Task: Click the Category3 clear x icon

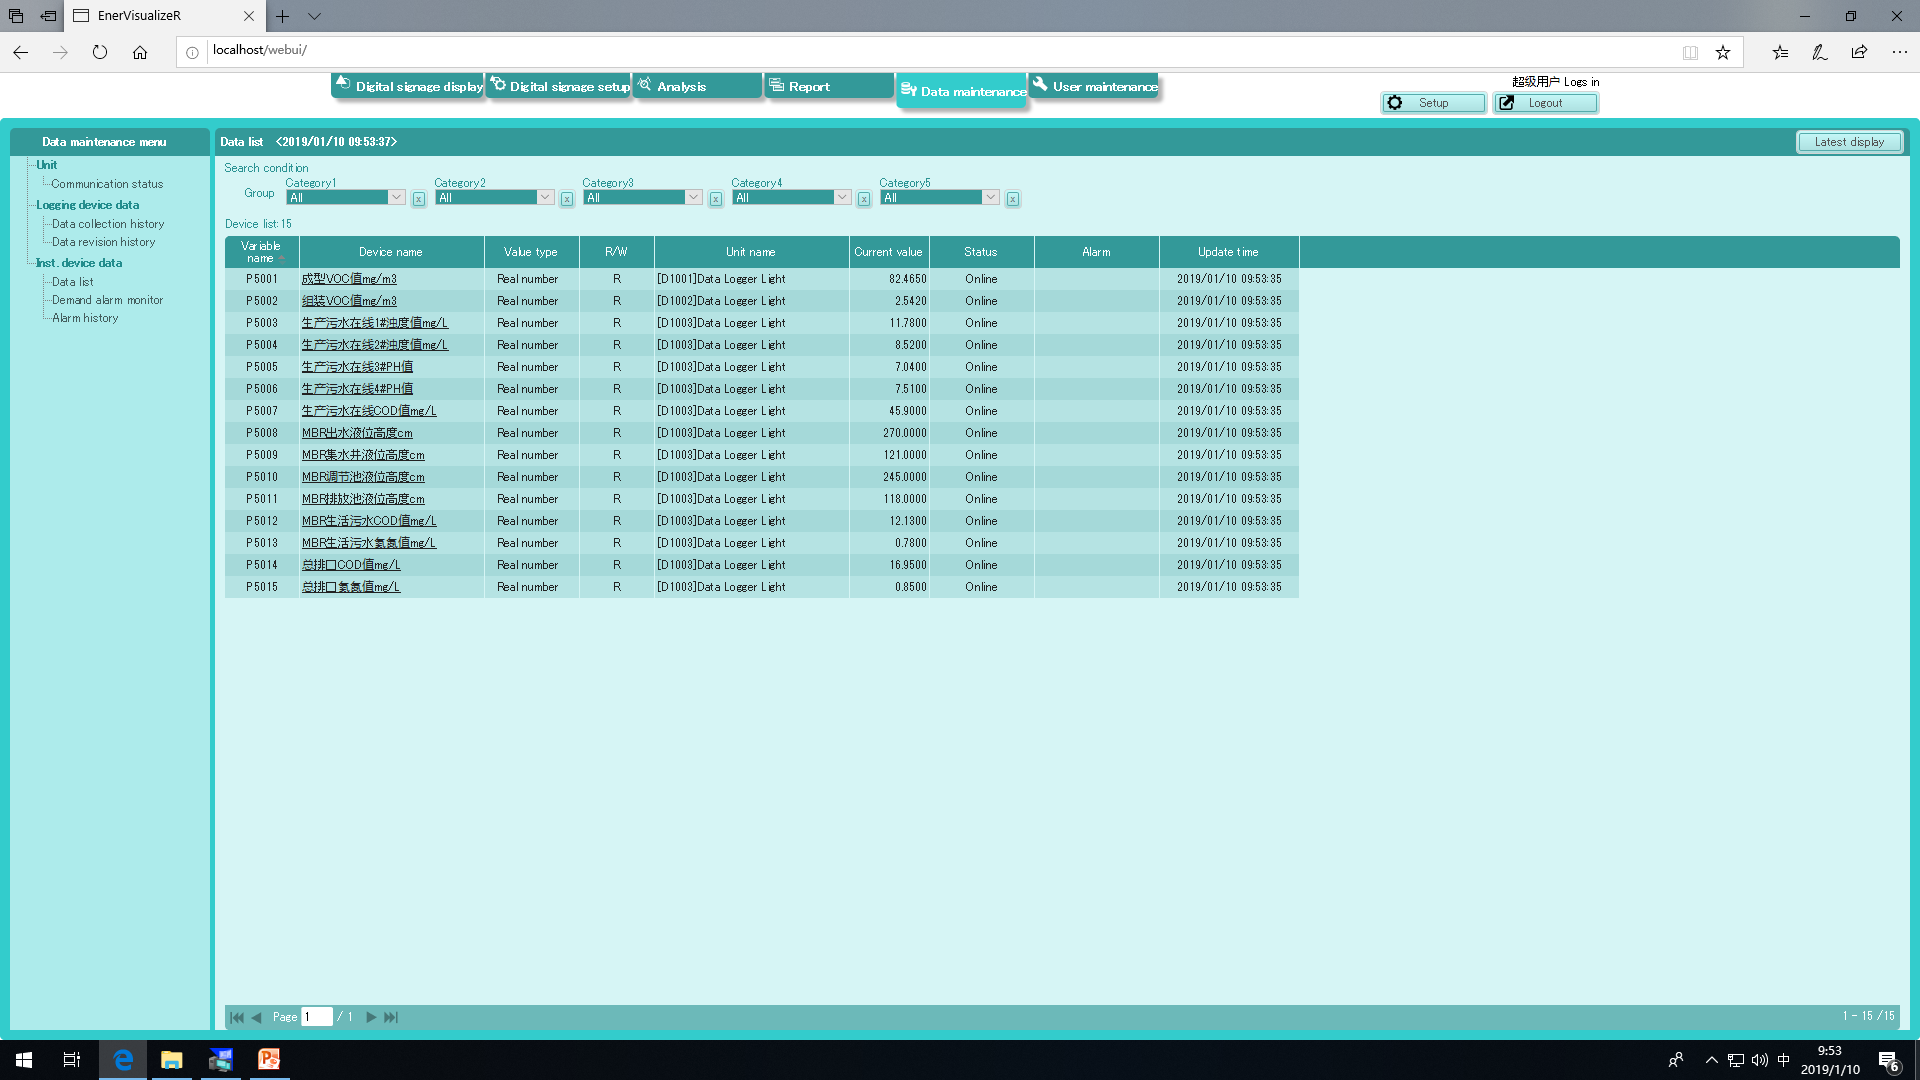Action: coord(715,199)
